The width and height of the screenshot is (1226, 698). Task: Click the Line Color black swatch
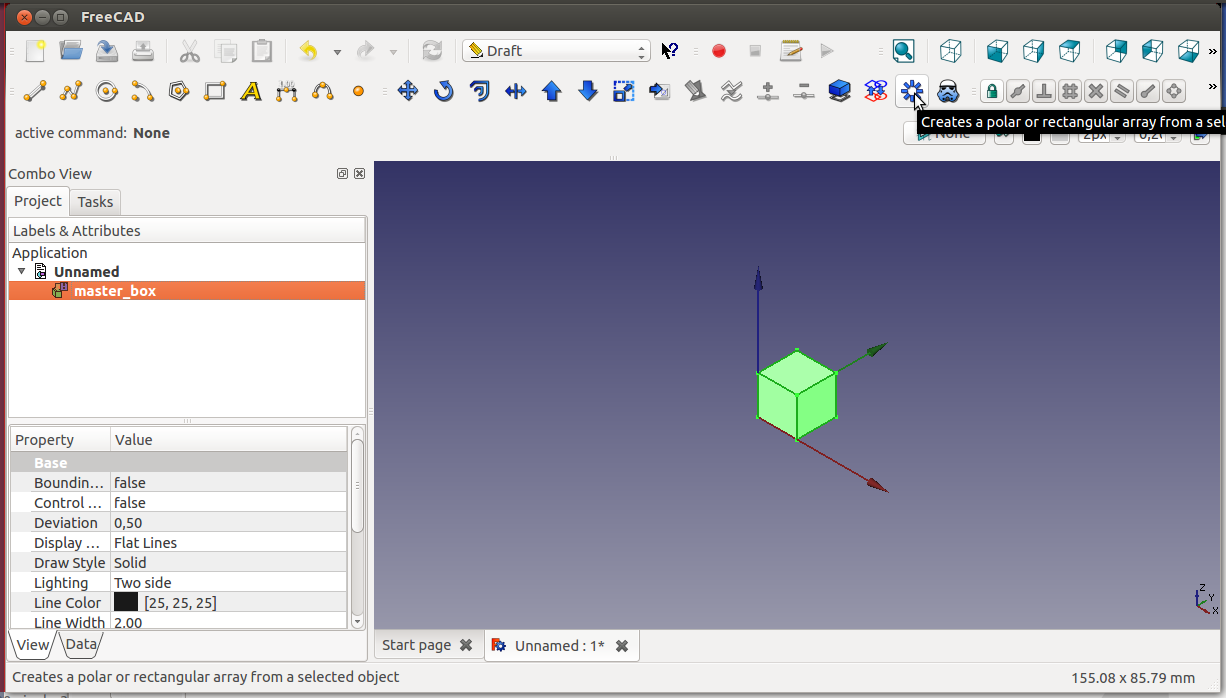126,603
